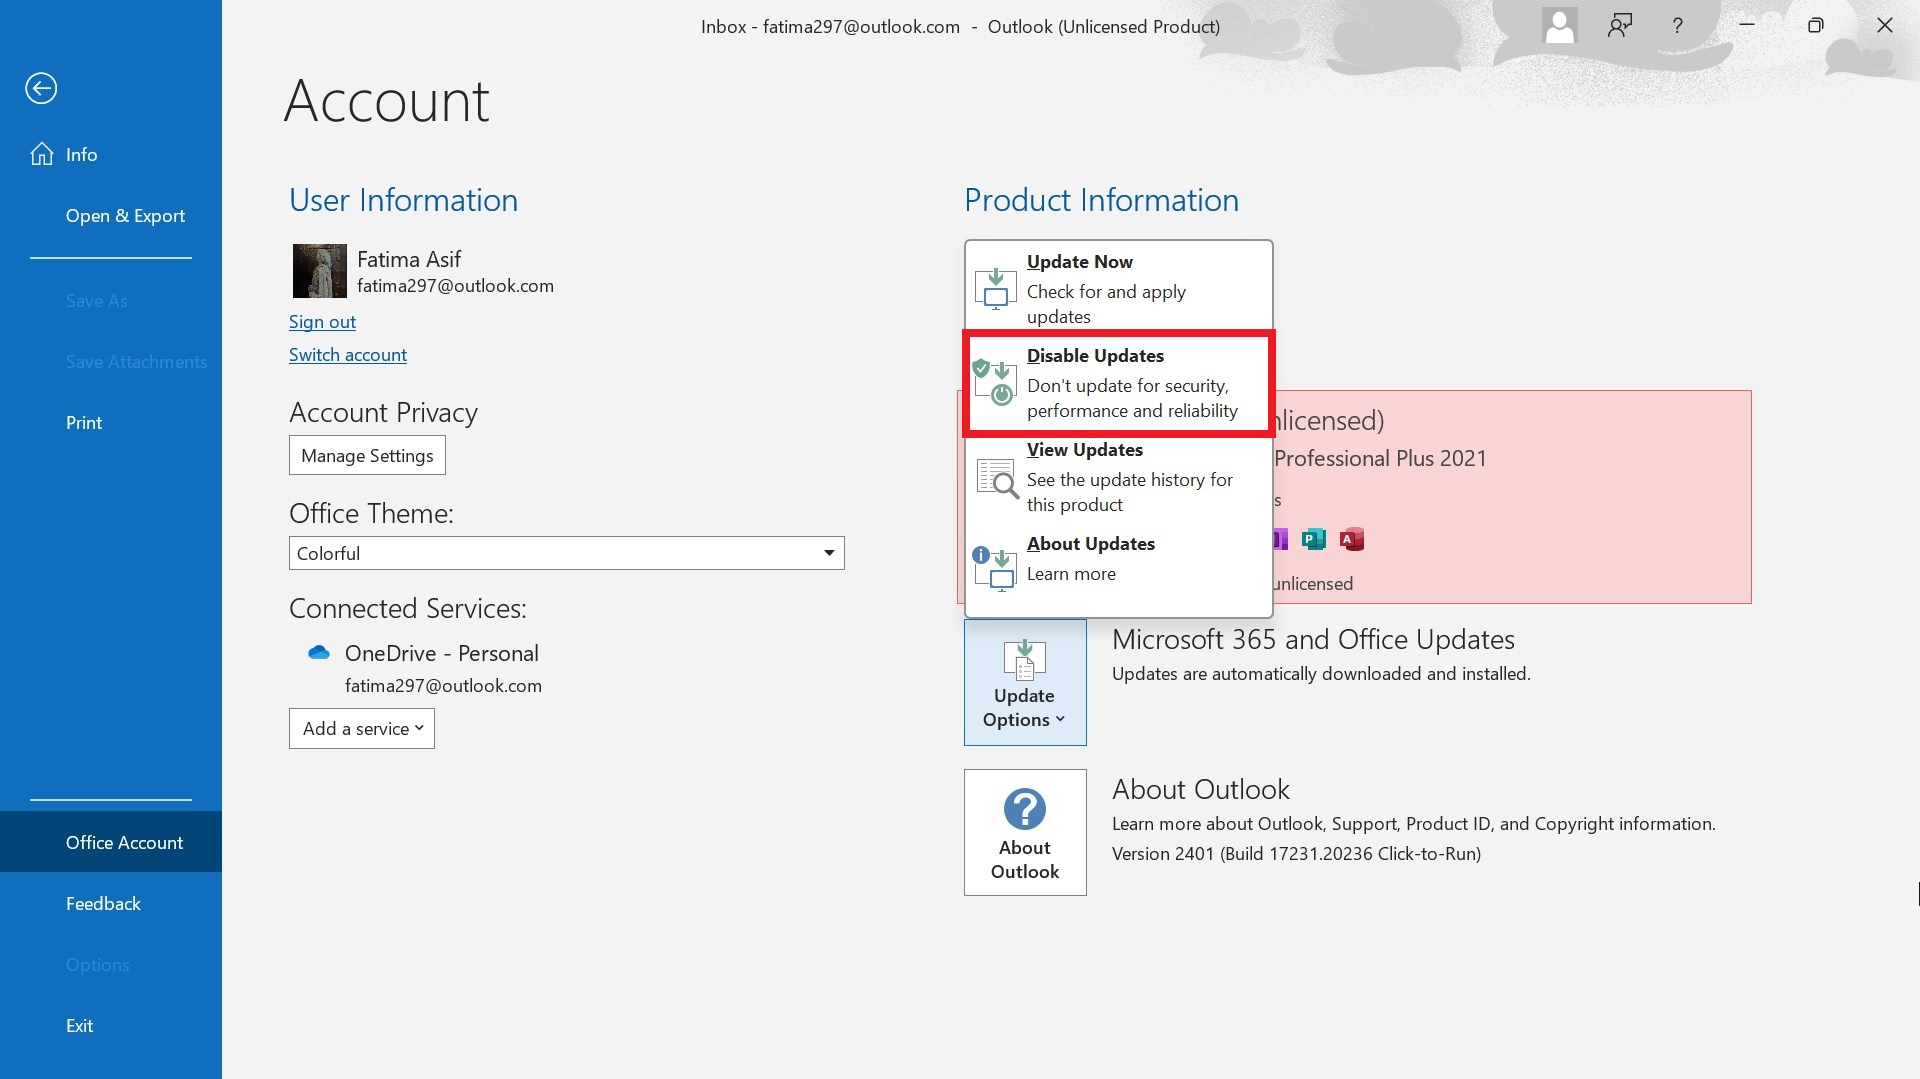The height and width of the screenshot is (1079, 1920).
Task: Select View Updates menu entry
Action: click(1118, 477)
